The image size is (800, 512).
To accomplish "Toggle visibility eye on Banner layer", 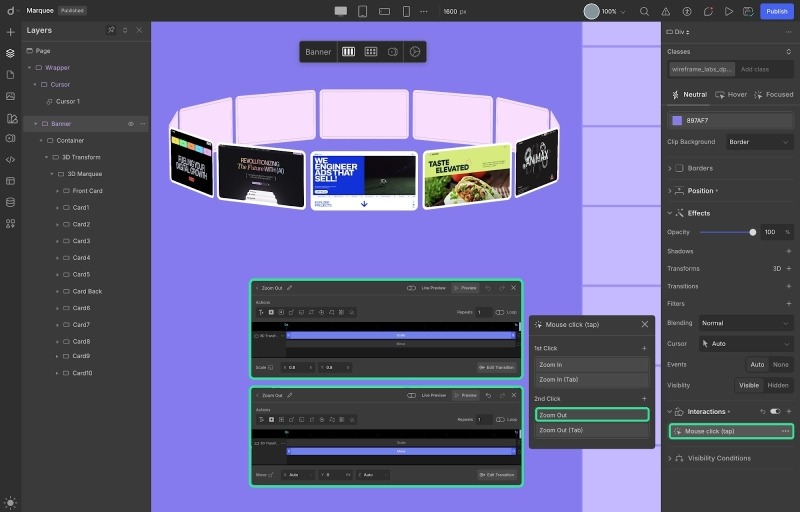I will (130, 124).
